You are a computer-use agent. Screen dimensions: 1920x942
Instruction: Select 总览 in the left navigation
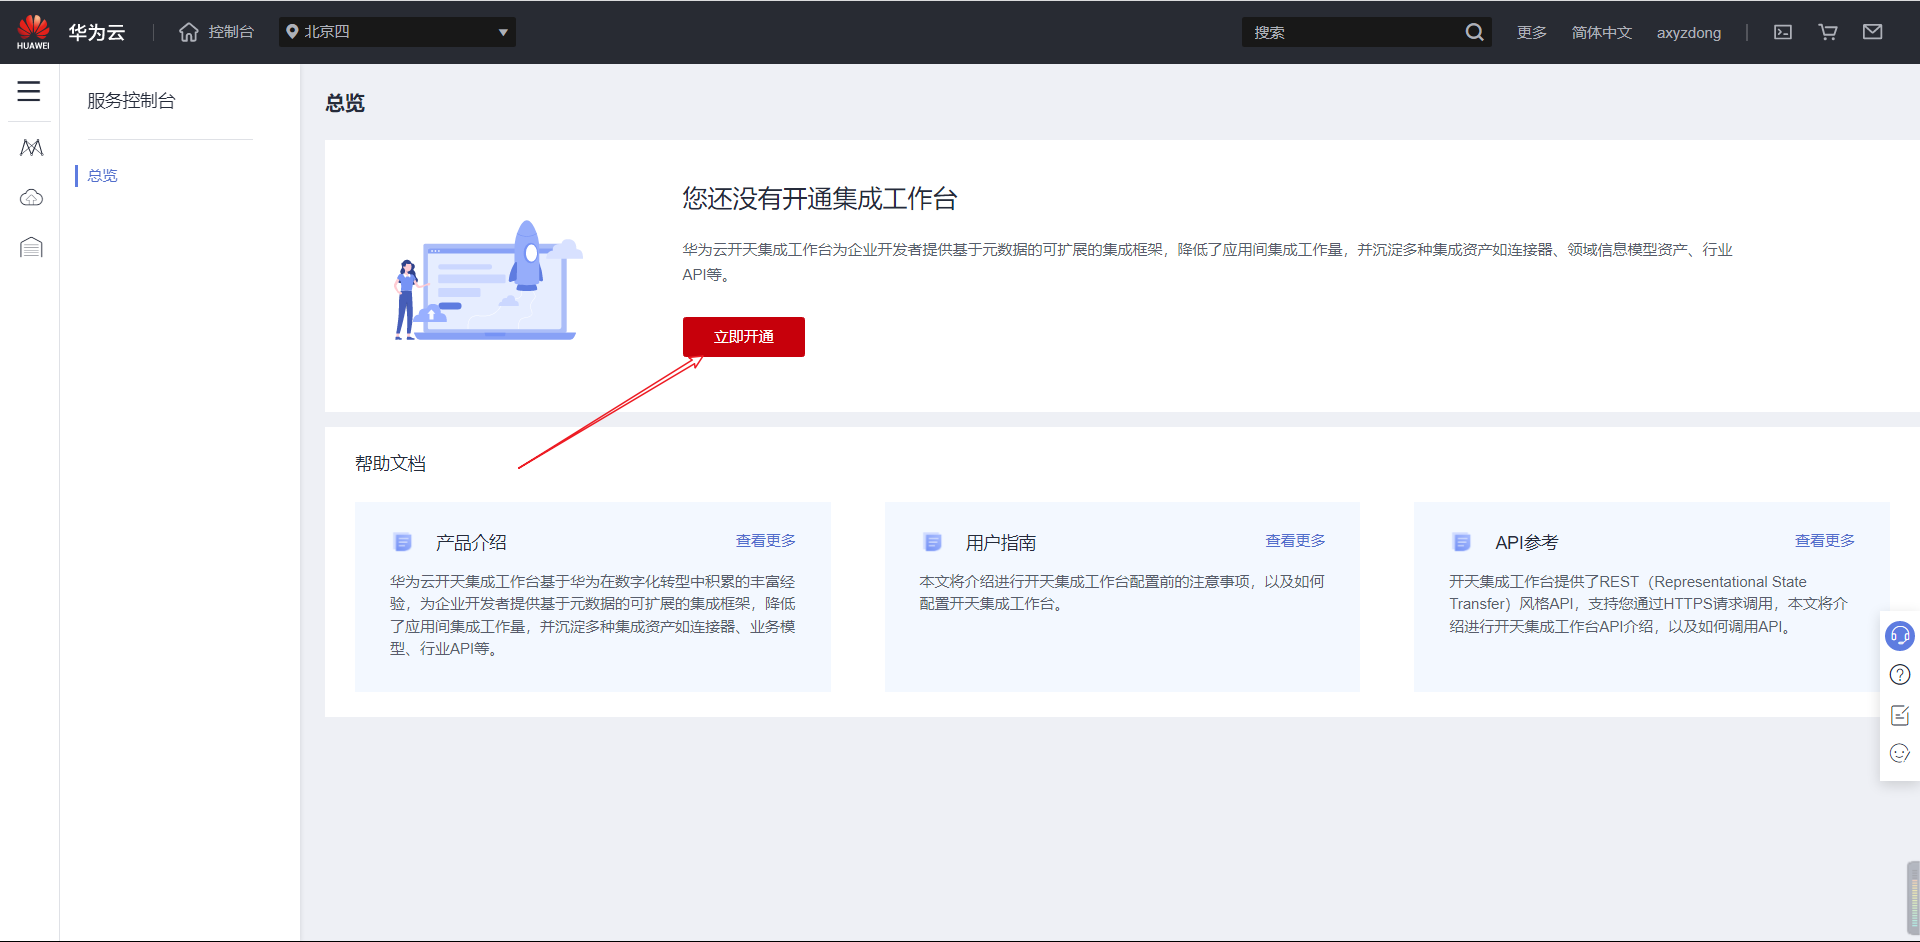pyautogui.click(x=102, y=175)
